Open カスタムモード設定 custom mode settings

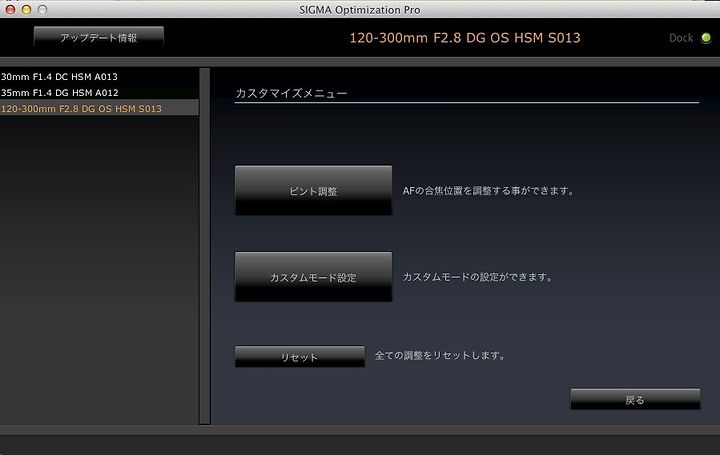point(314,276)
